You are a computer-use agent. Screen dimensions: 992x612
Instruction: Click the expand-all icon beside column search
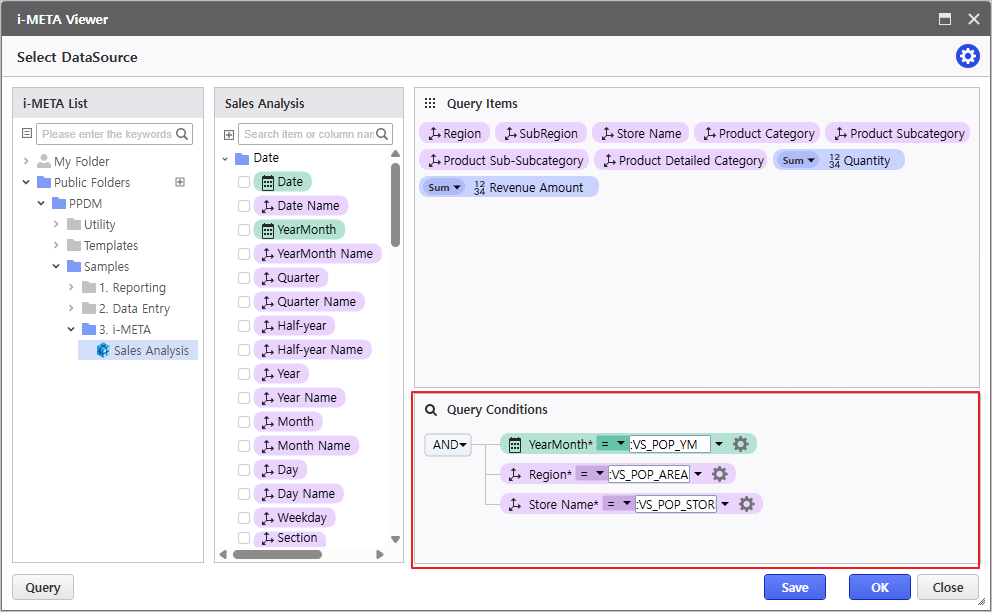[x=229, y=134]
